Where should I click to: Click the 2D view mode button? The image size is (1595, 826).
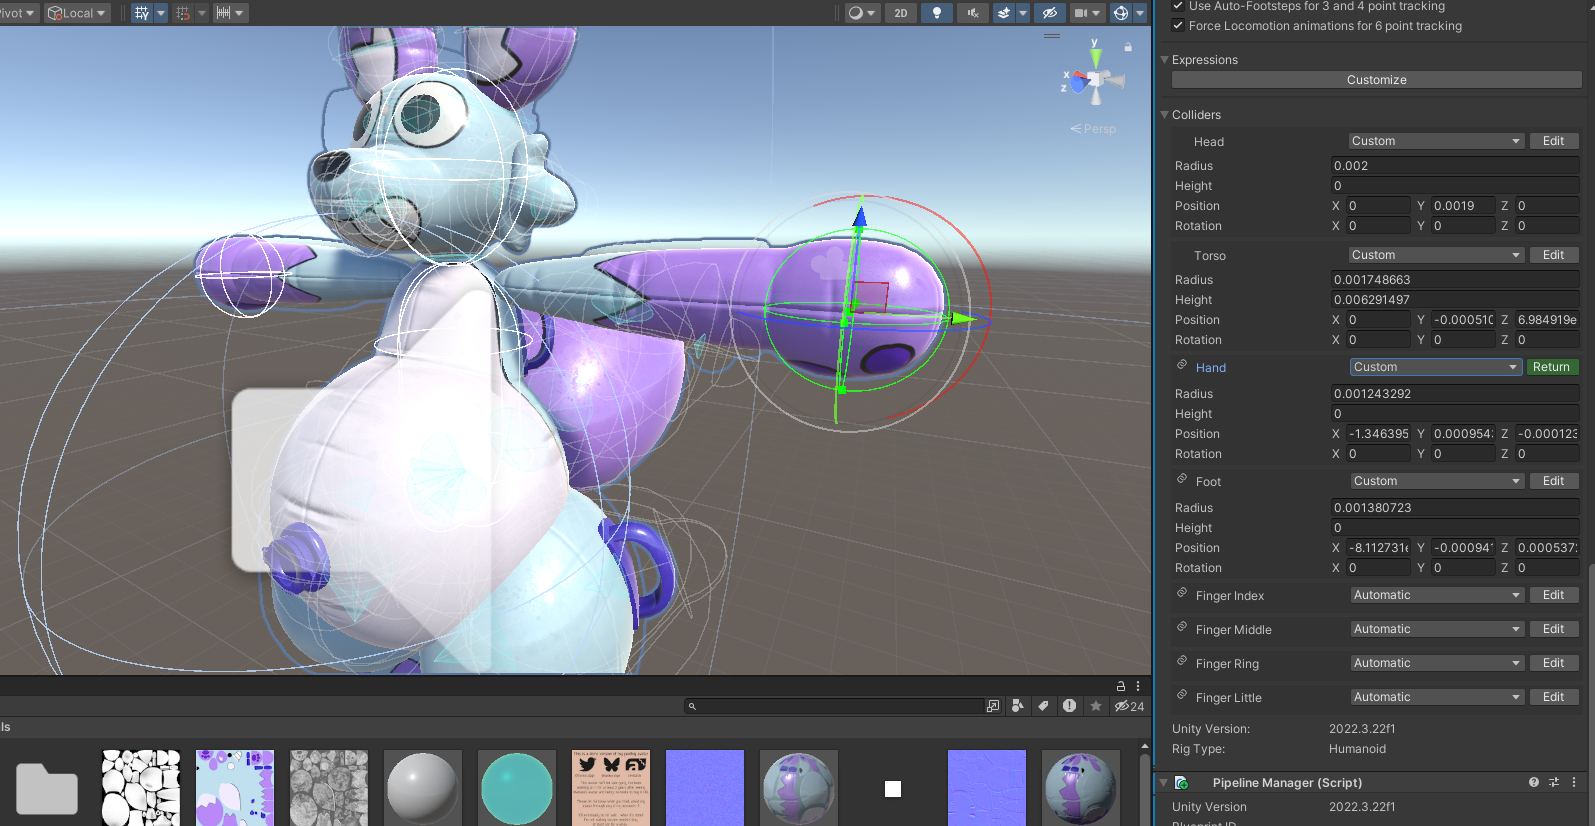click(x=900, y=13)
